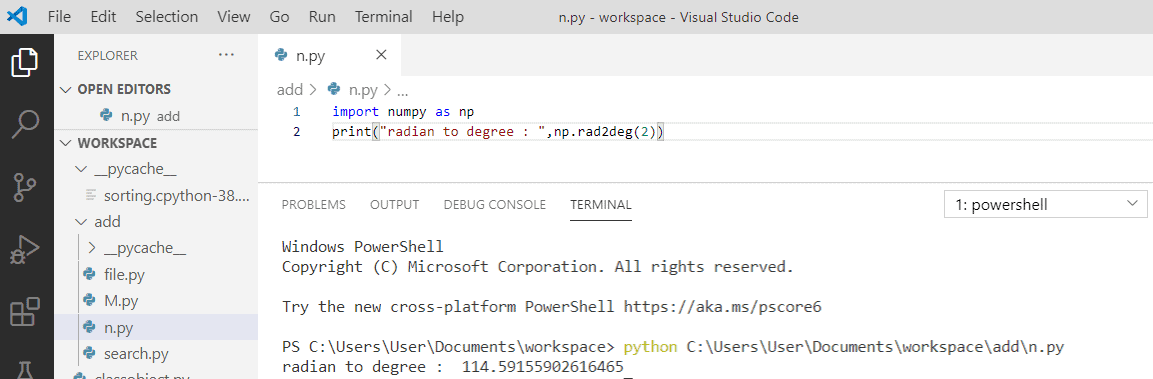The width and height of the screenshot is (1153, 379).
Task: Collapse the top-level __pycache__ folder
Action: [x=82, y=169]
